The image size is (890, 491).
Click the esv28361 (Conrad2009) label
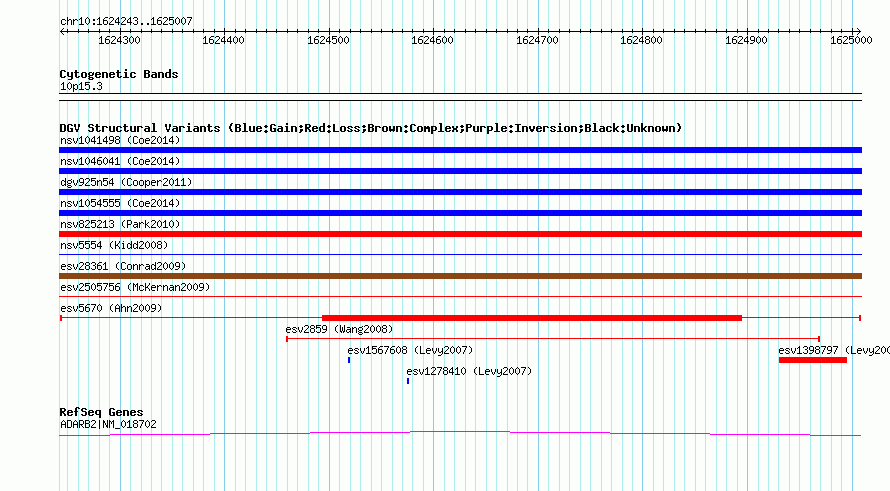[123, 266]
